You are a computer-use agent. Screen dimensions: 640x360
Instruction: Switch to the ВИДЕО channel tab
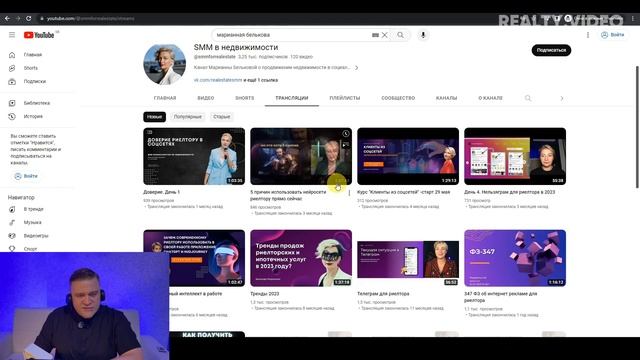[x=206, y=98]
